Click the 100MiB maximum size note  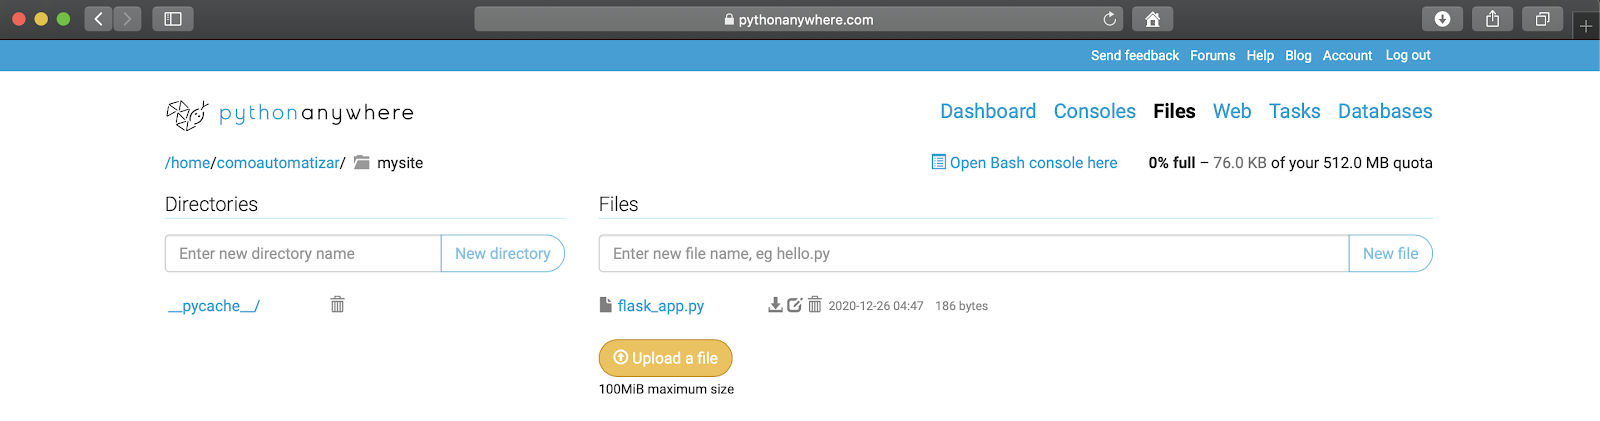[666, 389]
